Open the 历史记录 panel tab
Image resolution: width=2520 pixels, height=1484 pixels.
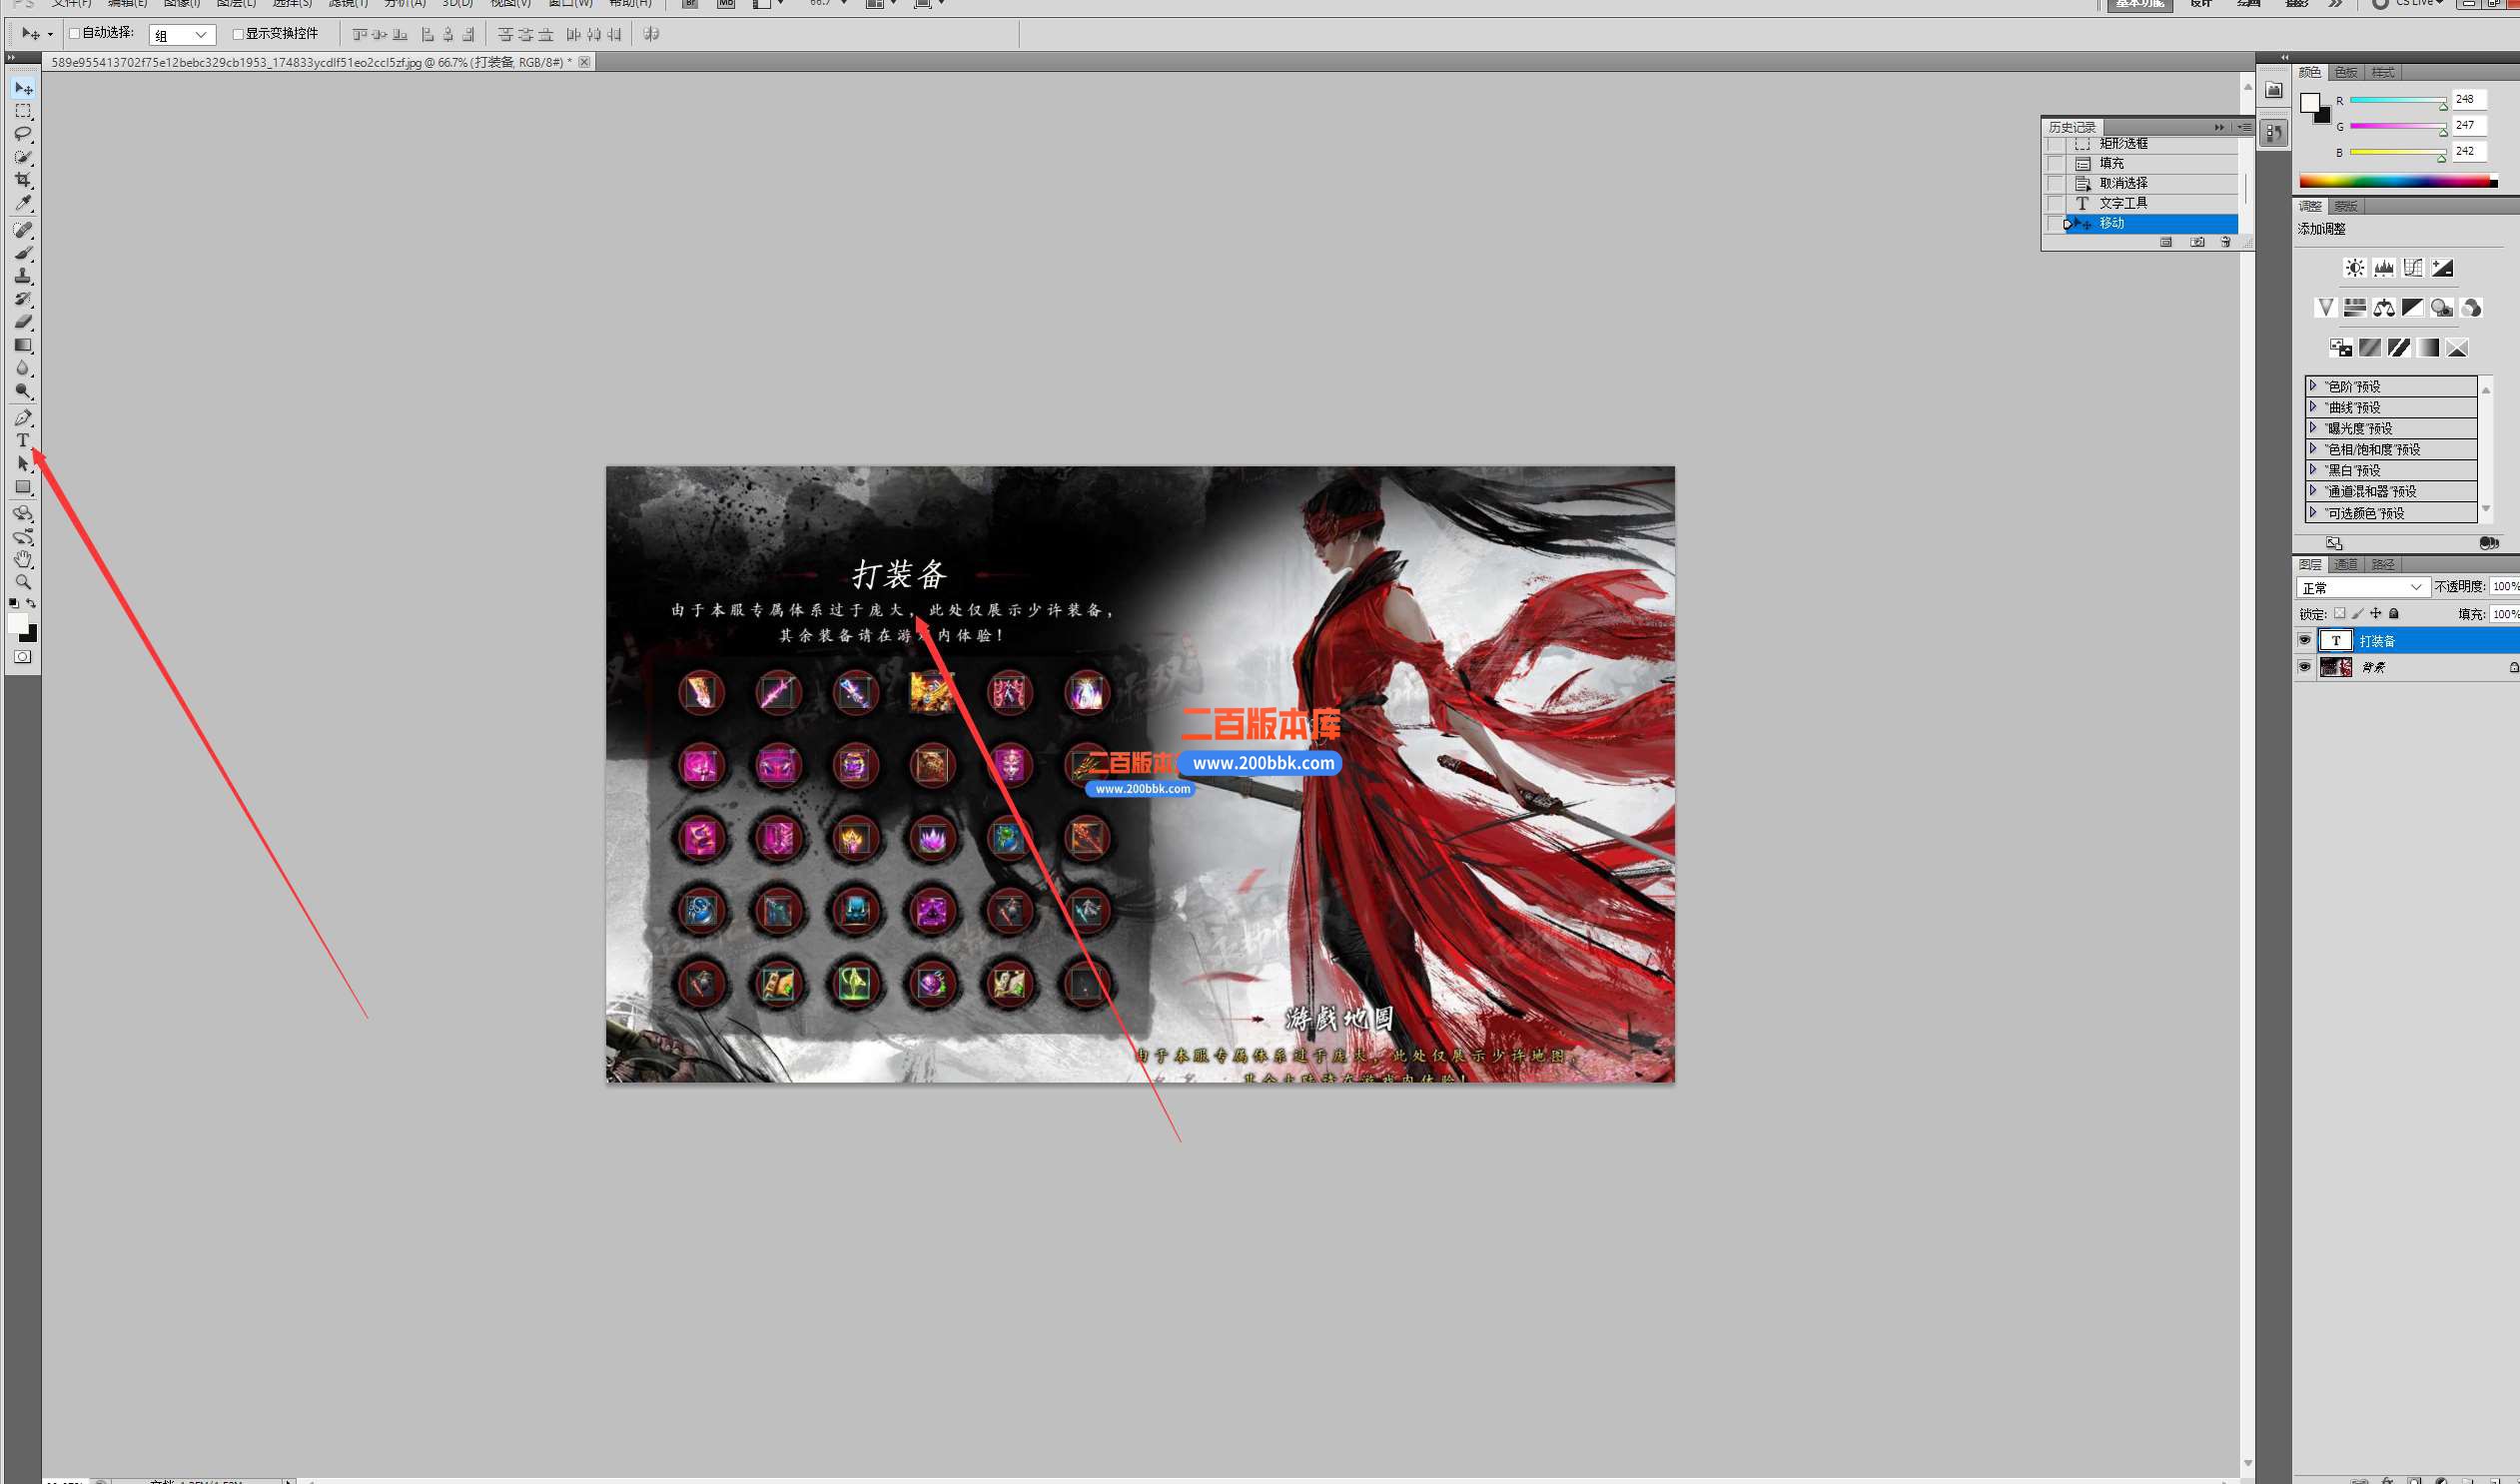[x=2072, y=127]
